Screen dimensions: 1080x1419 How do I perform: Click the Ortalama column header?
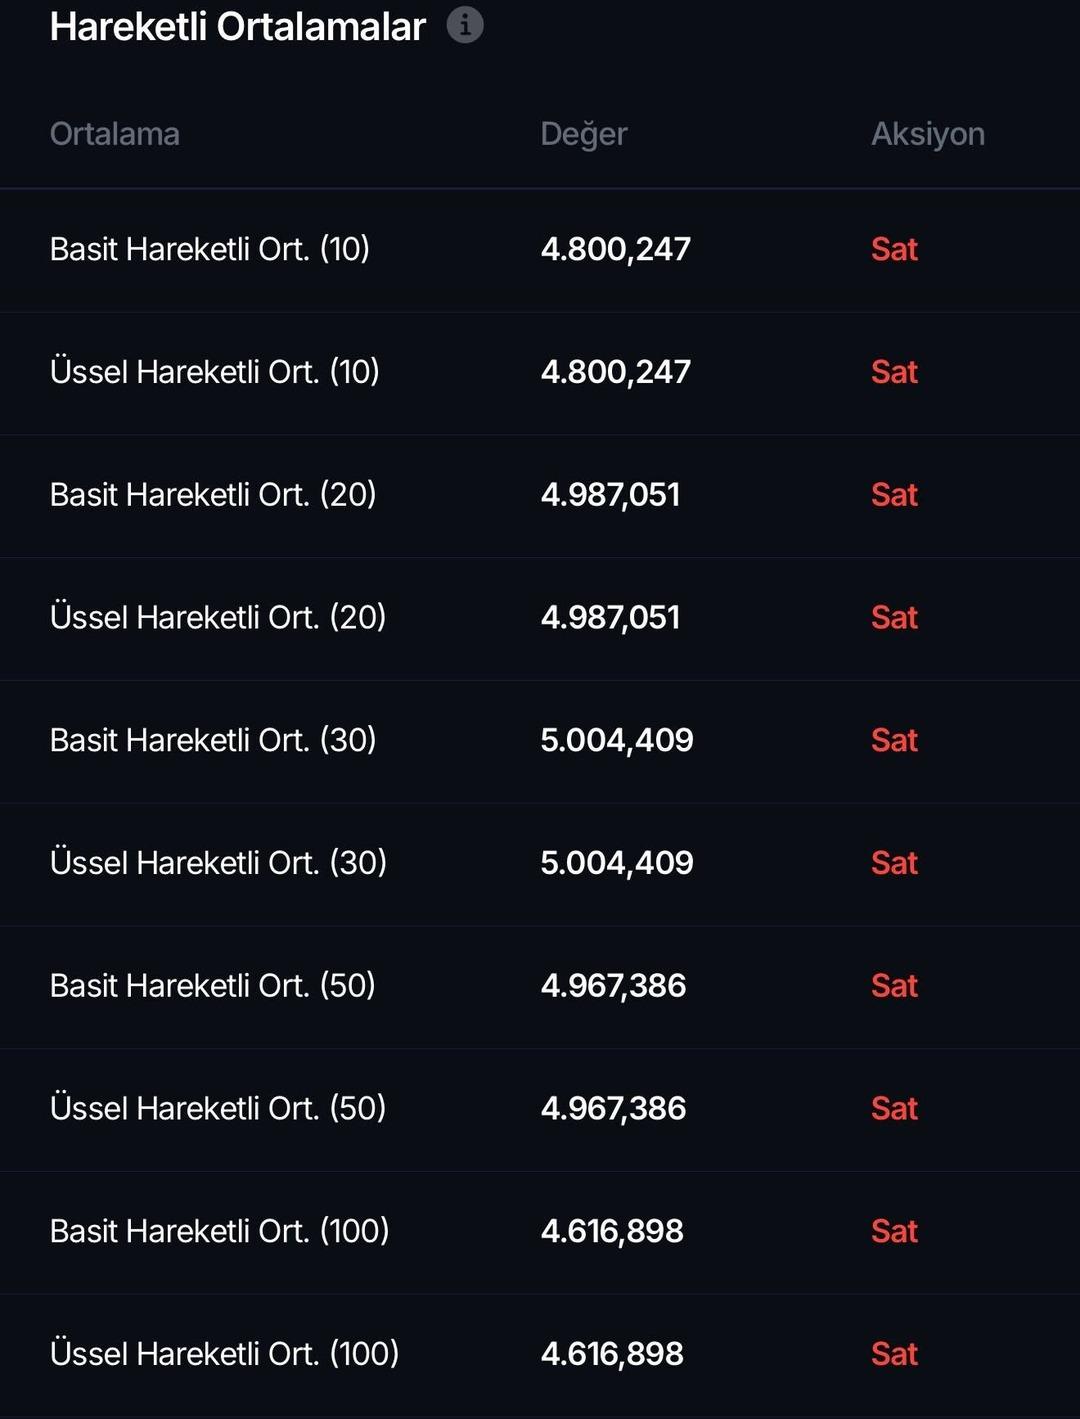(115, 134)
